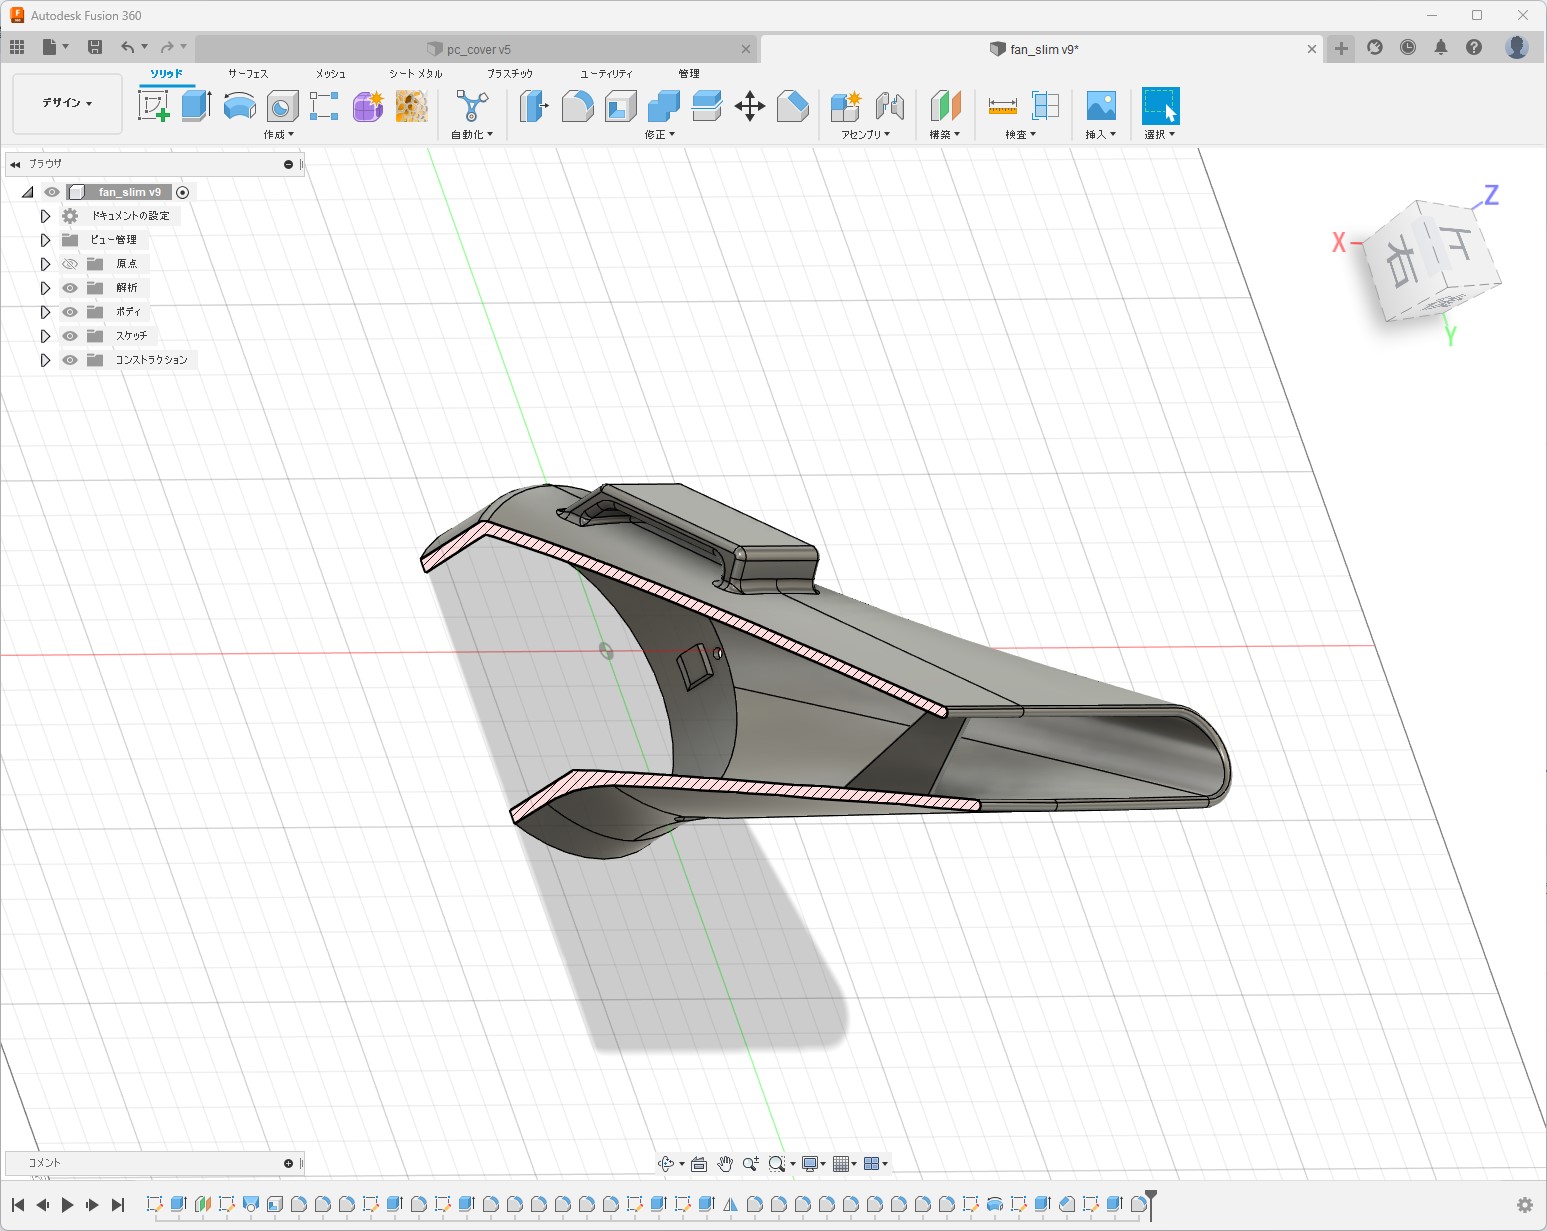Switch to the プラスチック tab

click(510, 74)
